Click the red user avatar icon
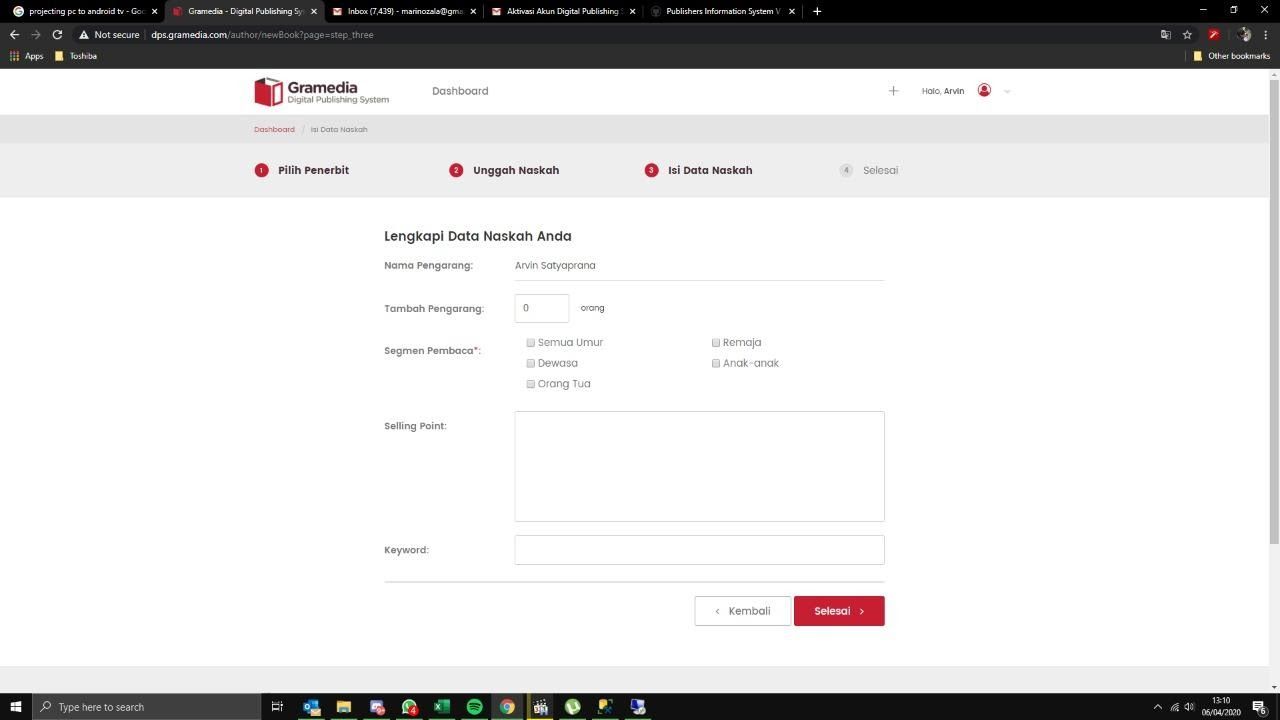1280x720 pixels. point(984,90)
